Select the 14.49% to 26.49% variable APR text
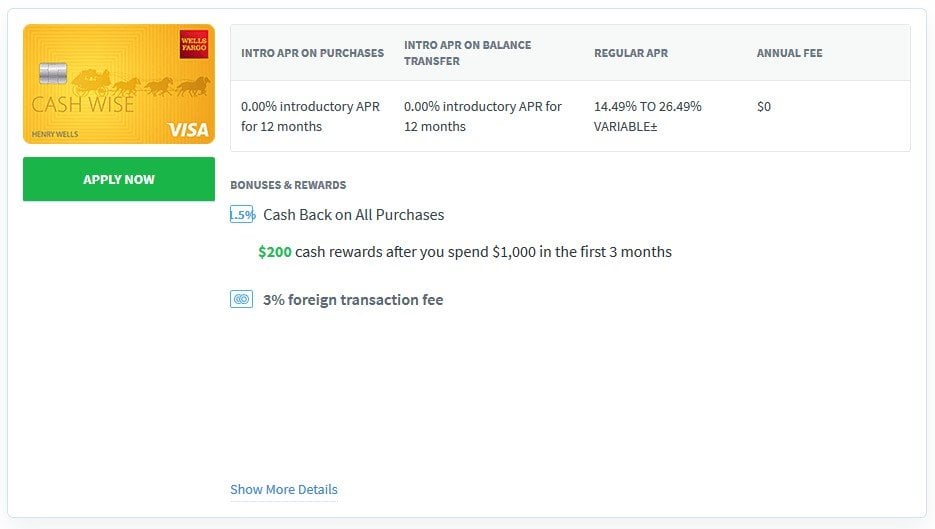The width and height of the screenshot is (935, 529). [x=647, y=116]
